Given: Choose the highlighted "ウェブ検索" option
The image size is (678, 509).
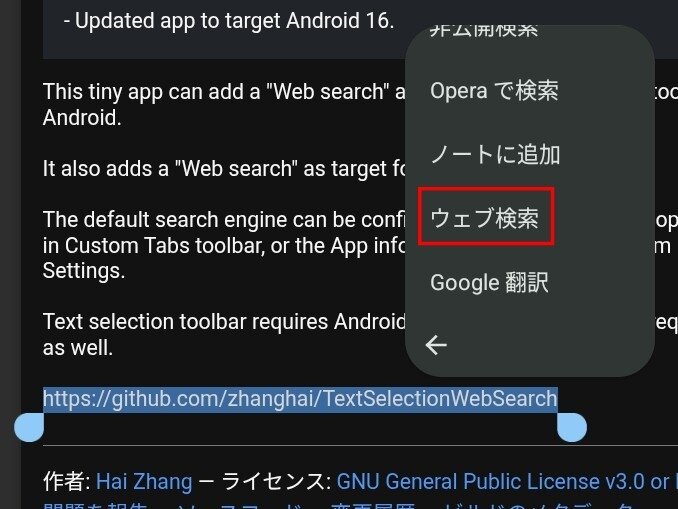Looking at the screenshot, I should [x=485, y=218].
